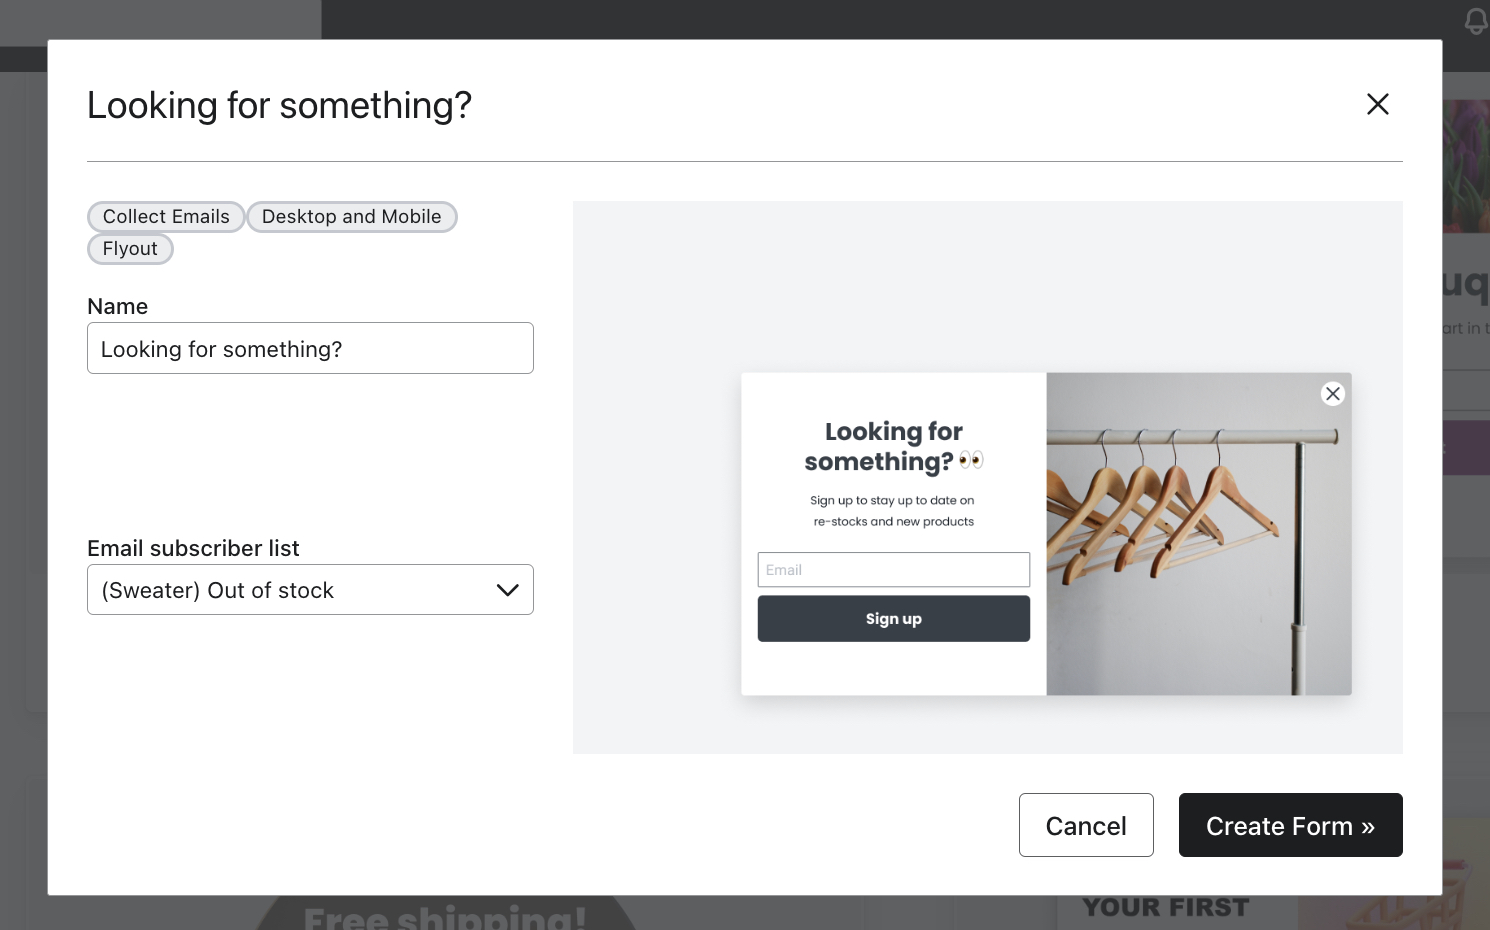Click Sign up inside the preview form

click(893, 618)
